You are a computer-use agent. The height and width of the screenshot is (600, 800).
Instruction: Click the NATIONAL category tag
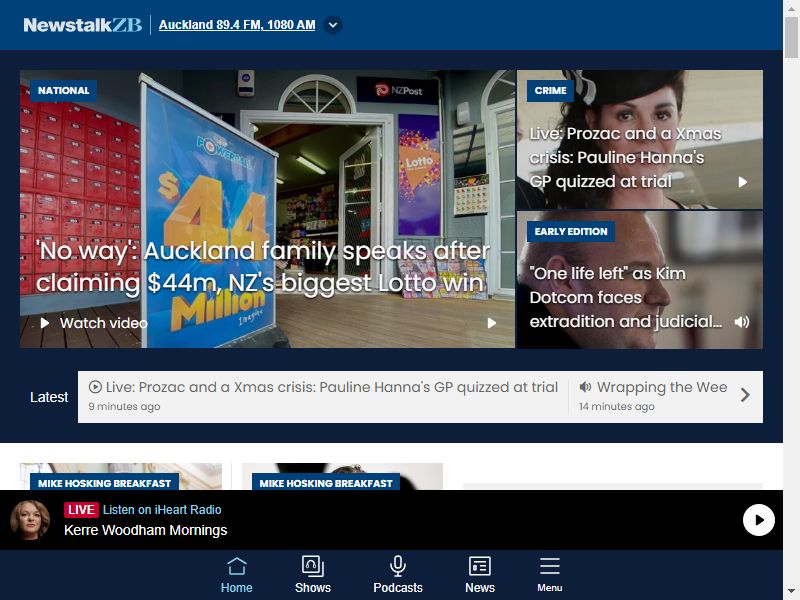63,91
